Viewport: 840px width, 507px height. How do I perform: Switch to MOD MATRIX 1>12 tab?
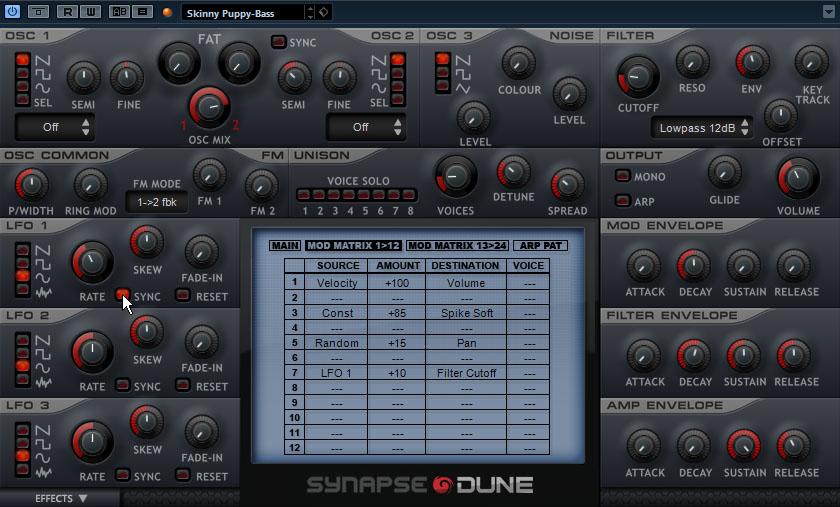coord(354,245)
